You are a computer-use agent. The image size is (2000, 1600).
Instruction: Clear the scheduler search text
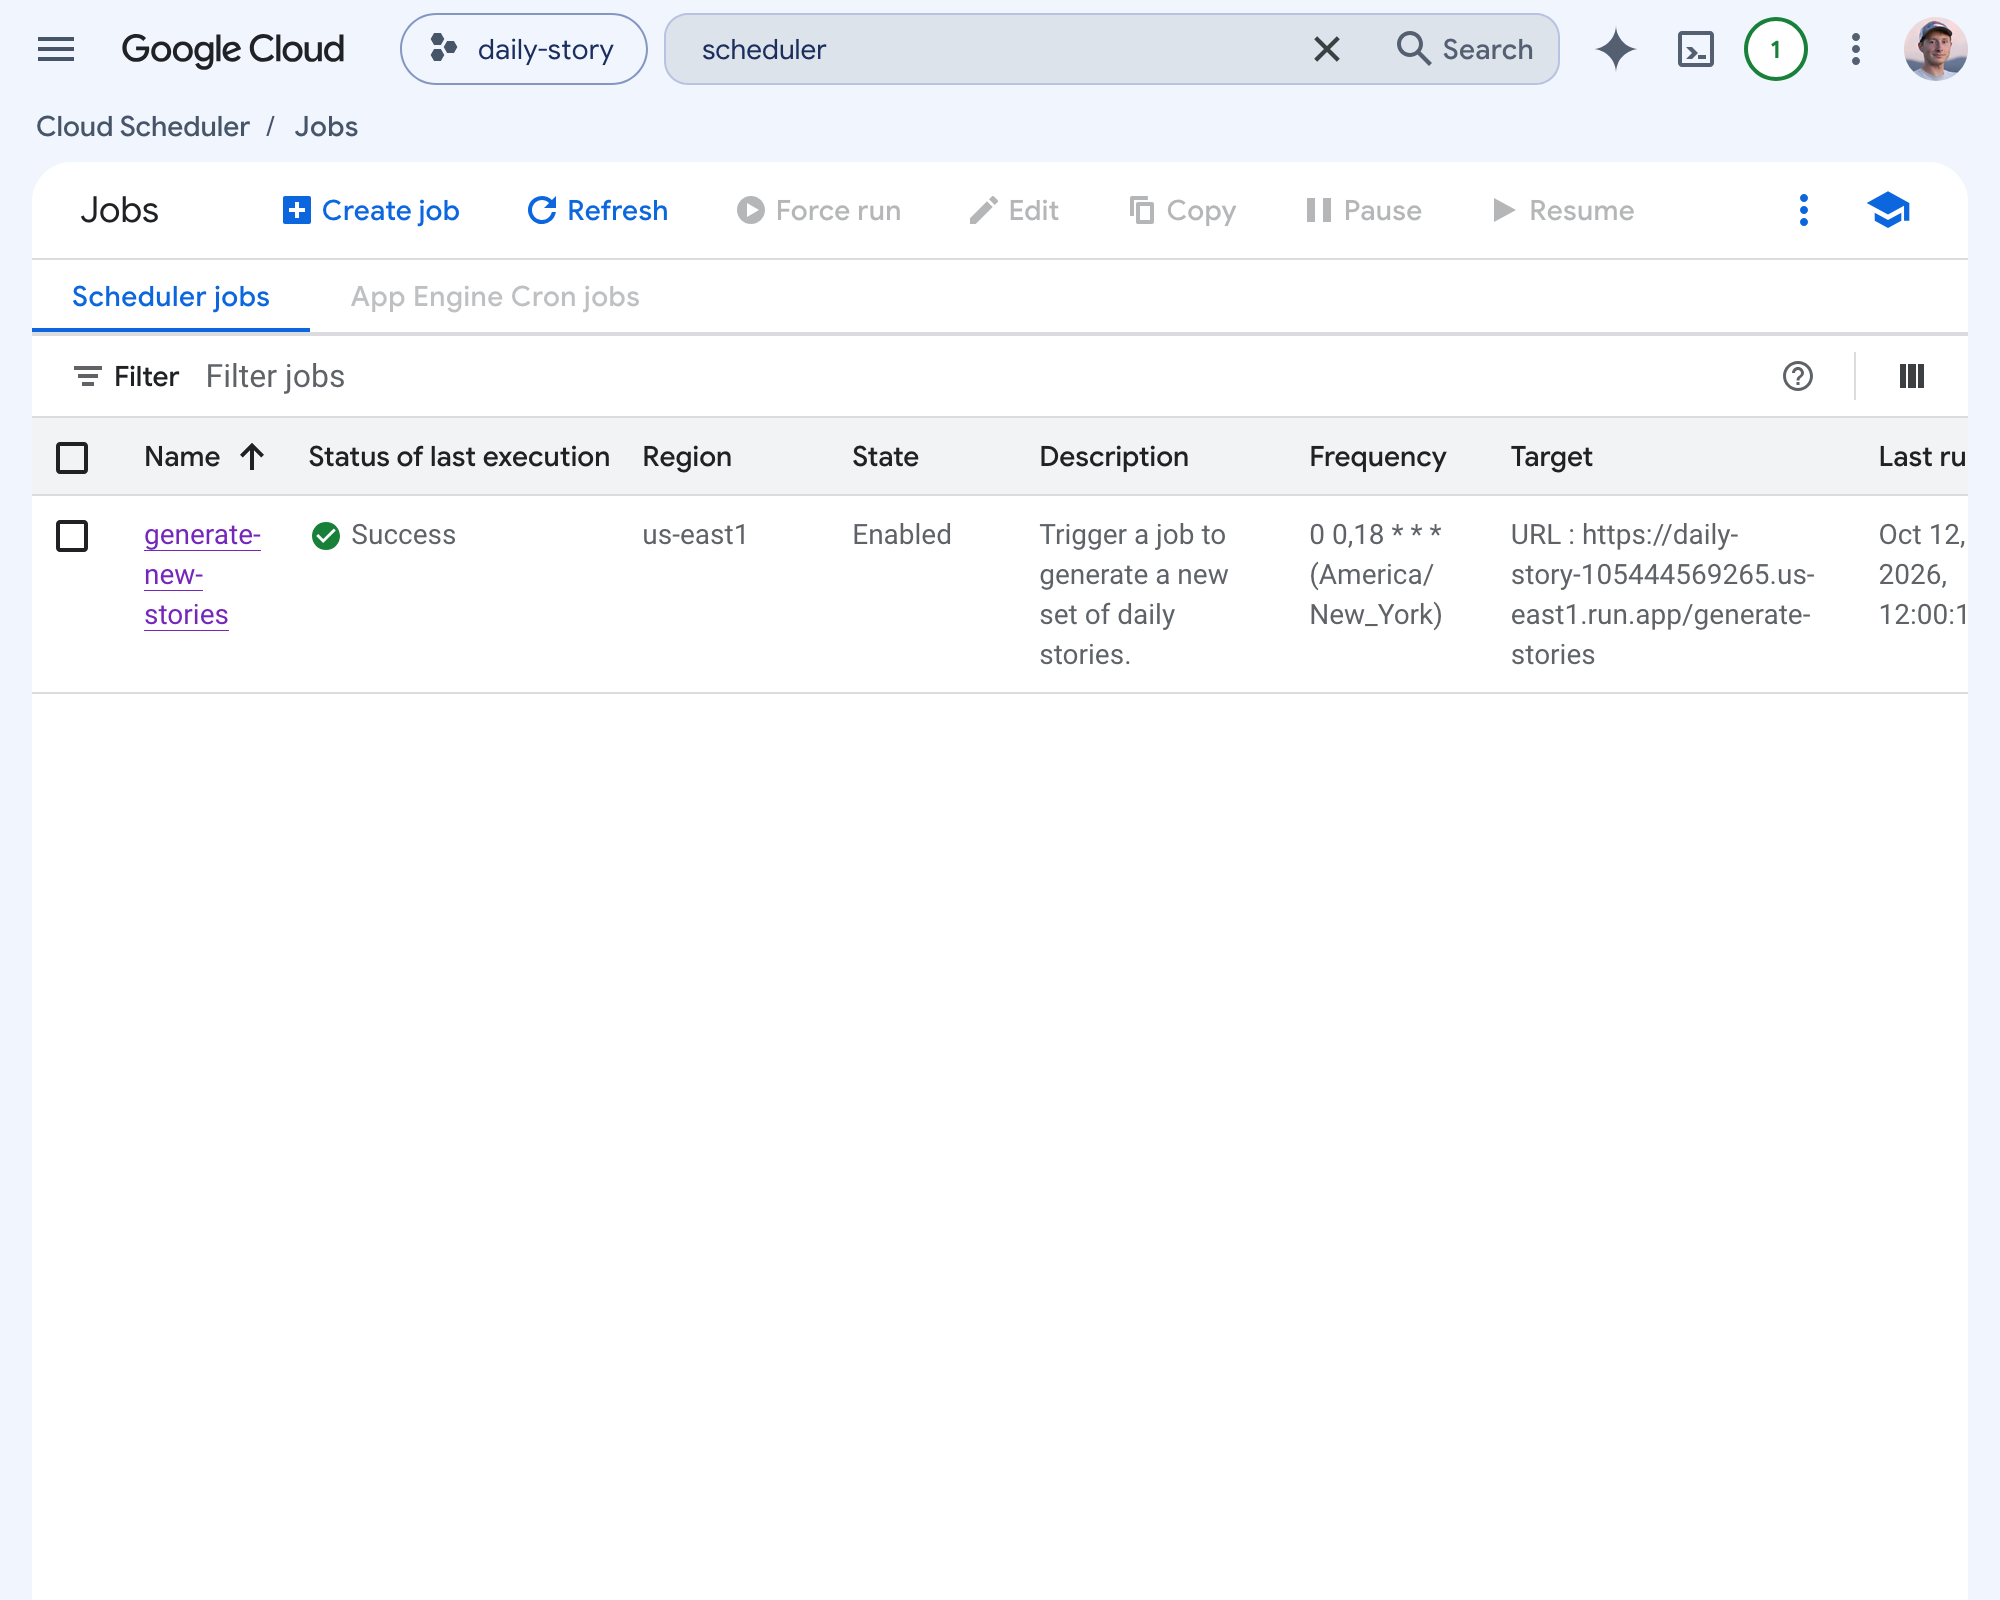1326,49
